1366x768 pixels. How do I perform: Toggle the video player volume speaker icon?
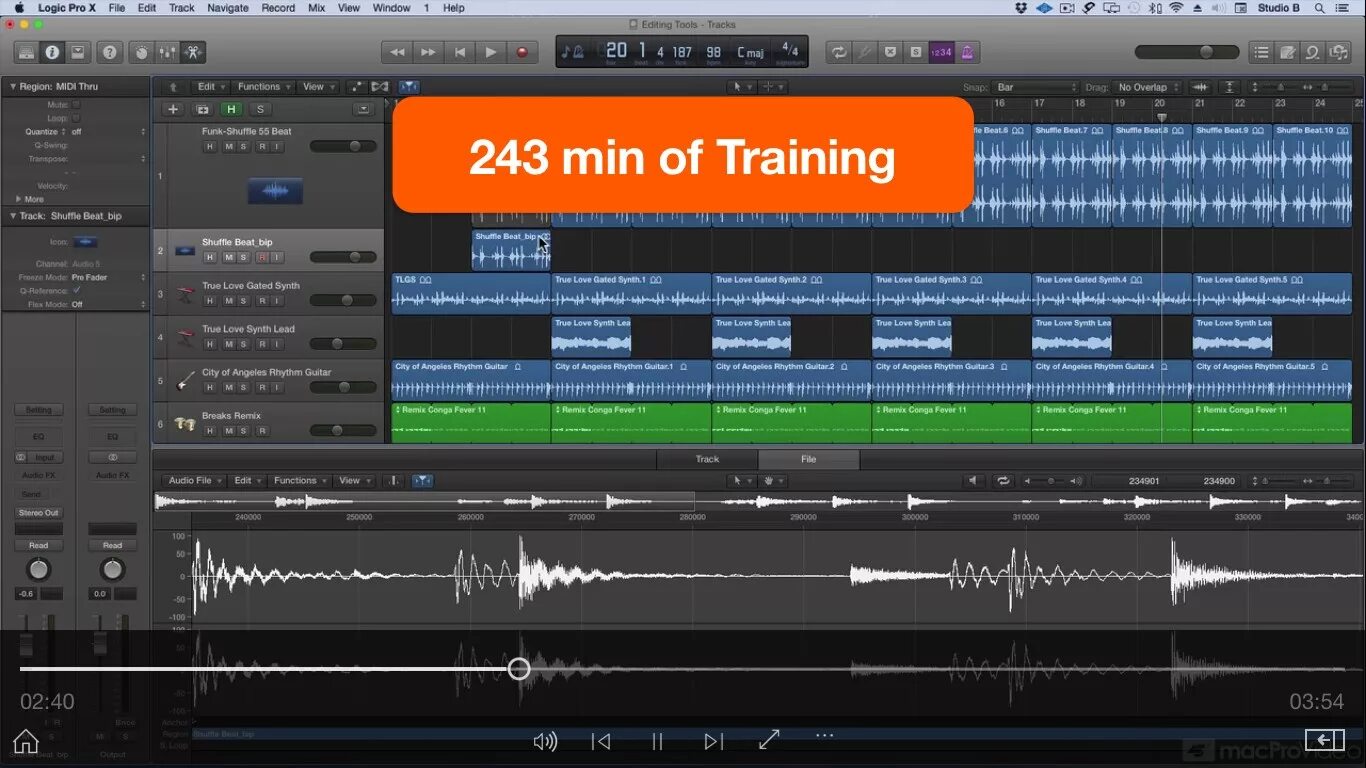(x=545, y=741)
